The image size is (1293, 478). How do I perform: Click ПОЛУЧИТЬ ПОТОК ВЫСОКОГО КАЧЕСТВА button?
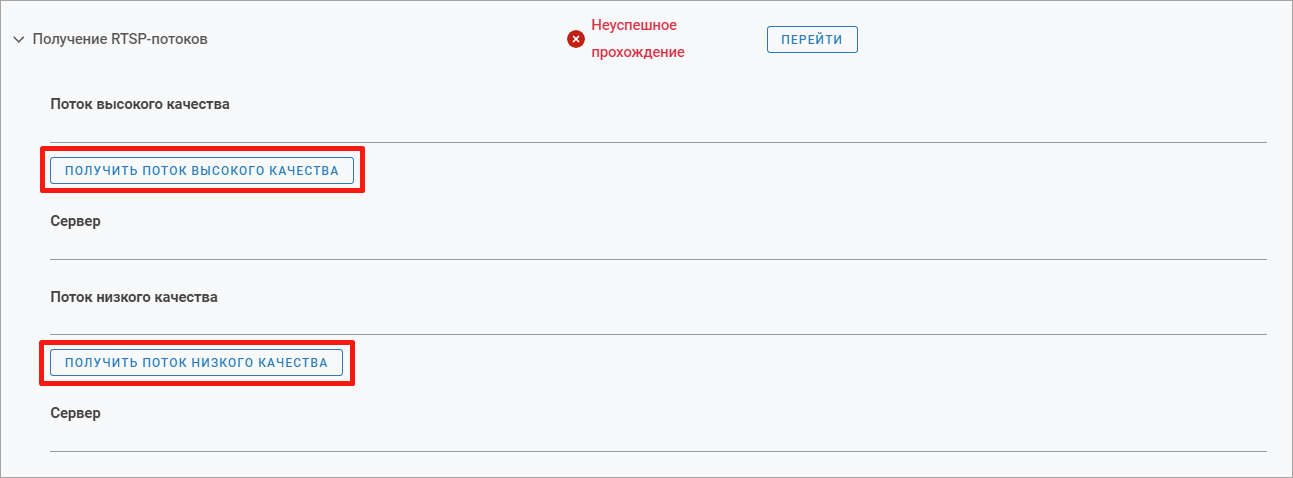[x=201, y=171]
